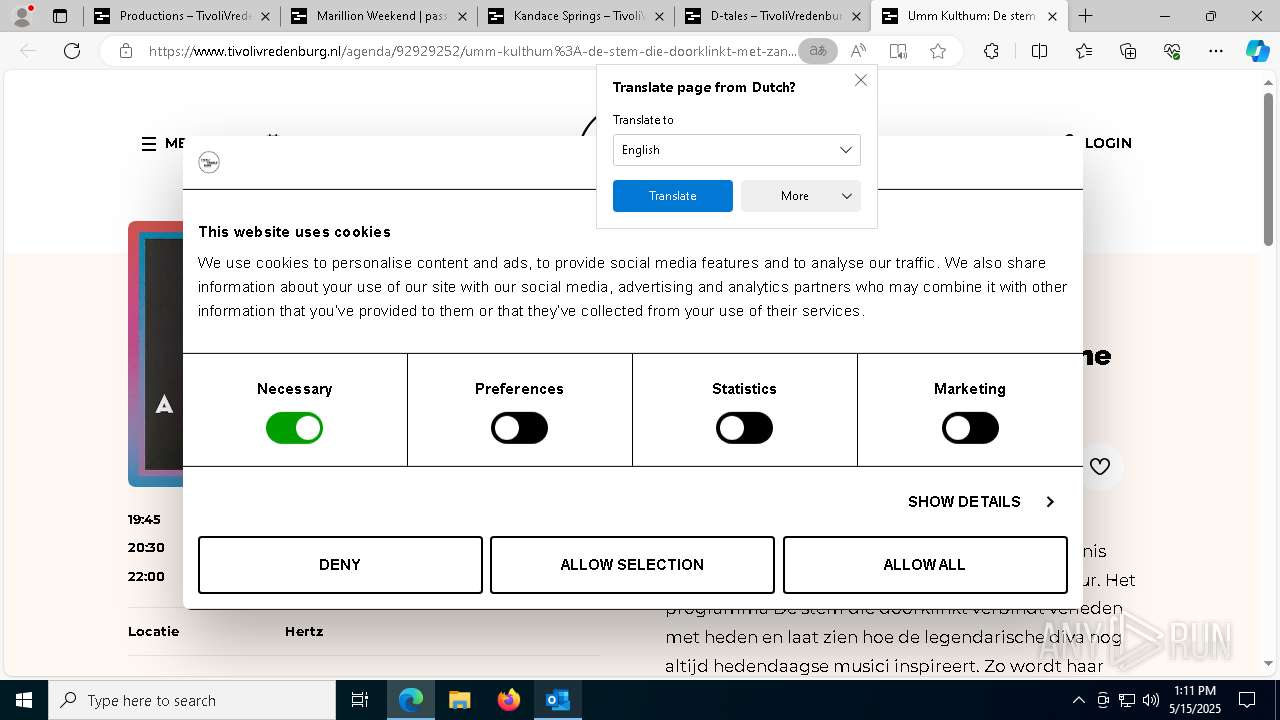Click the address bar URL field

tap(472, 51)
